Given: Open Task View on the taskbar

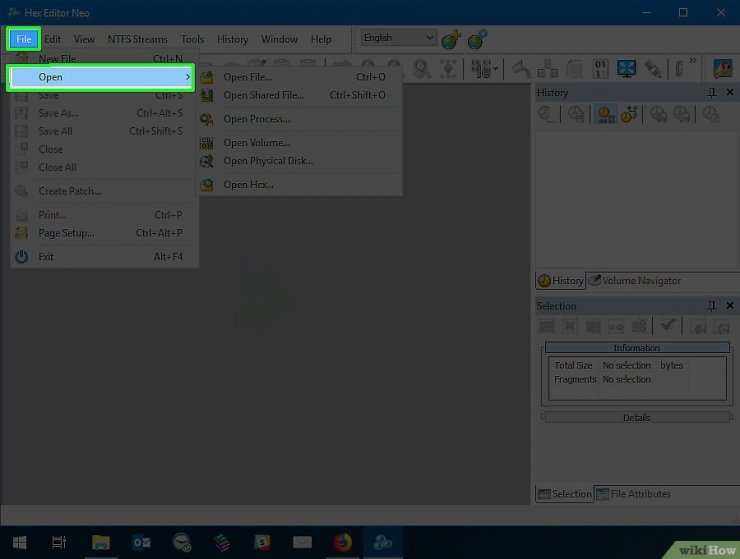Looking at the screenshot, I should point(59,542).
